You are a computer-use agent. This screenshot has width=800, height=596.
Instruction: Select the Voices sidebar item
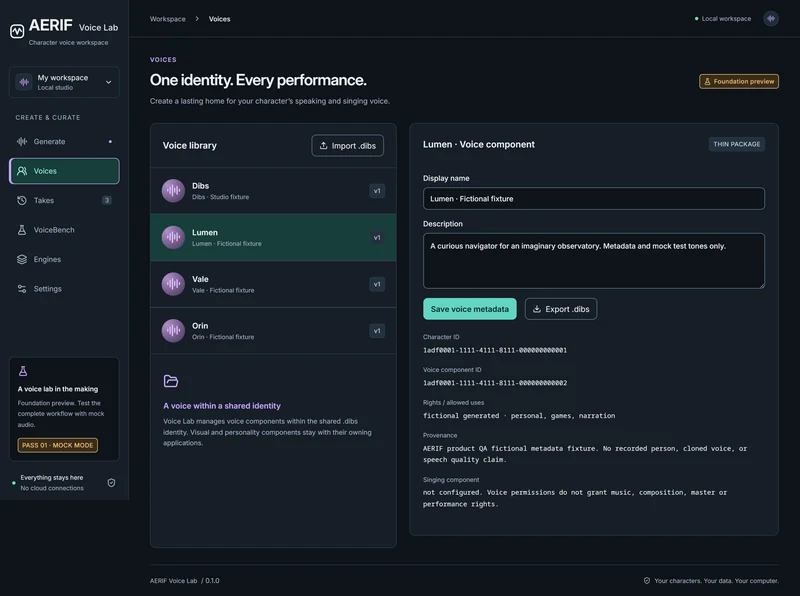point(64,171)
